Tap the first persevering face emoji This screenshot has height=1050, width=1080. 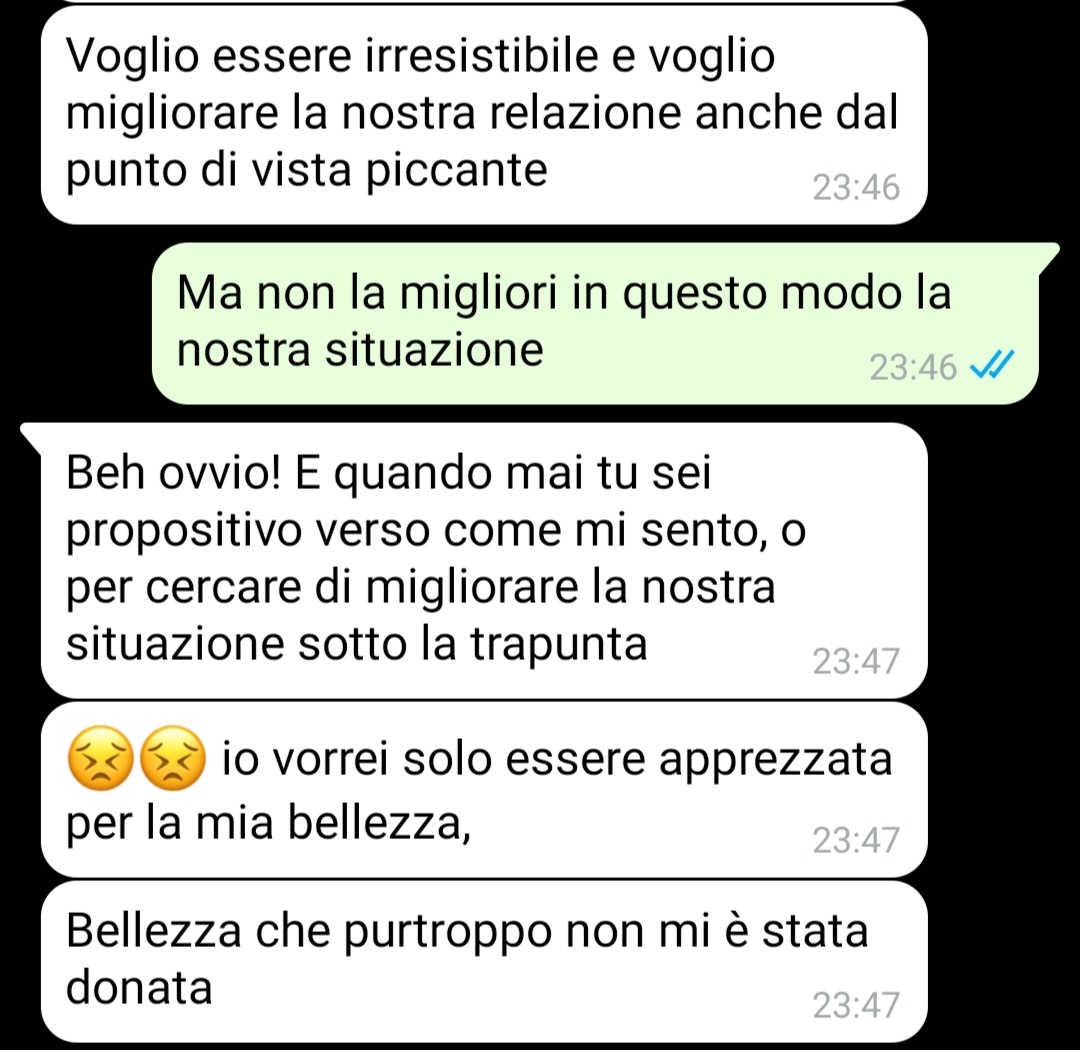coord(100,758)
